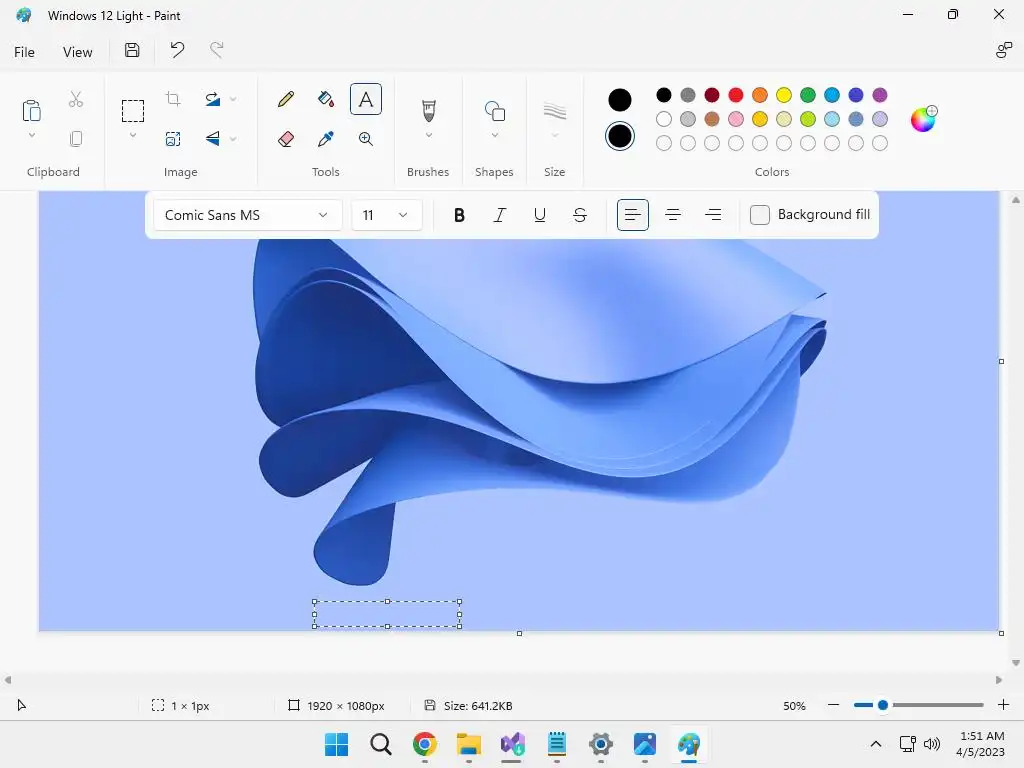Open Visual Studio from the taskbar
Screen dimensions: 1024x768
(x=513, y=744)
